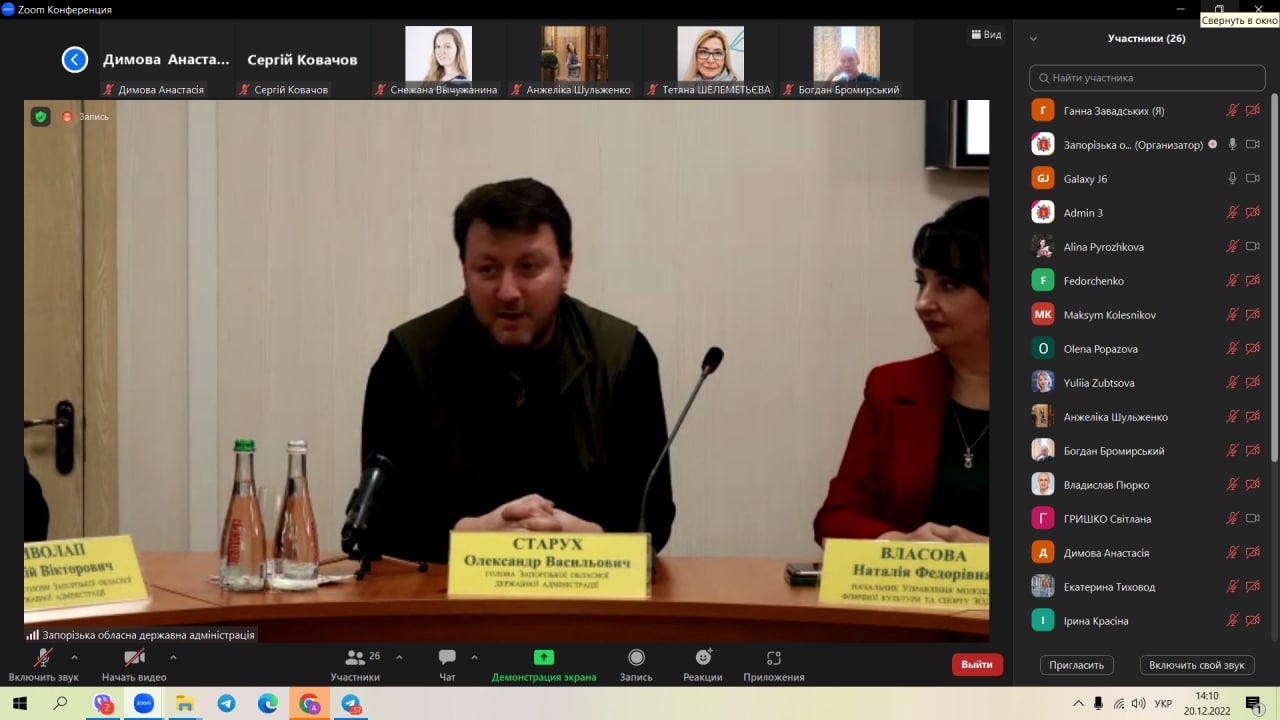Click the green encryption shield icon
This screenshot has width=1280, height=720.
(x=40, y=117)
